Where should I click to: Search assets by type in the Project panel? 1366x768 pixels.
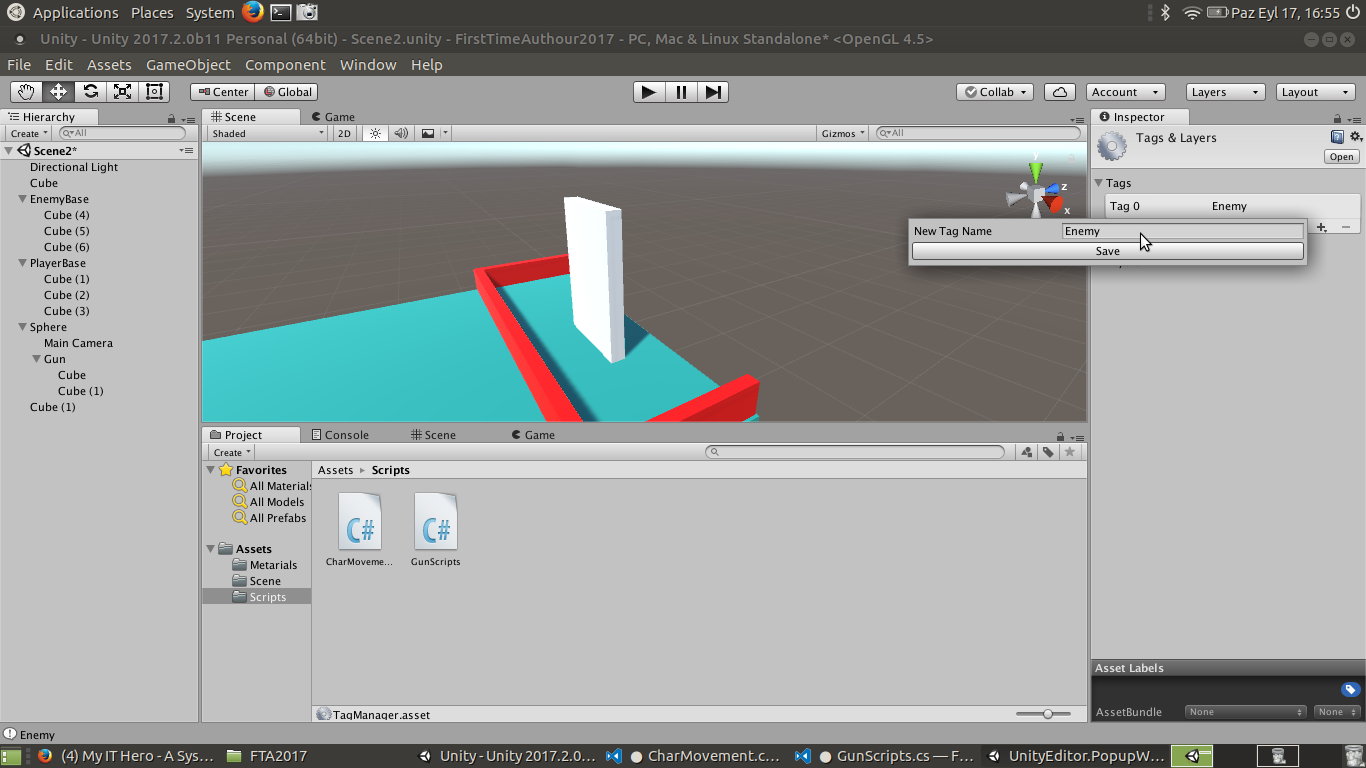pos(1026,453)
